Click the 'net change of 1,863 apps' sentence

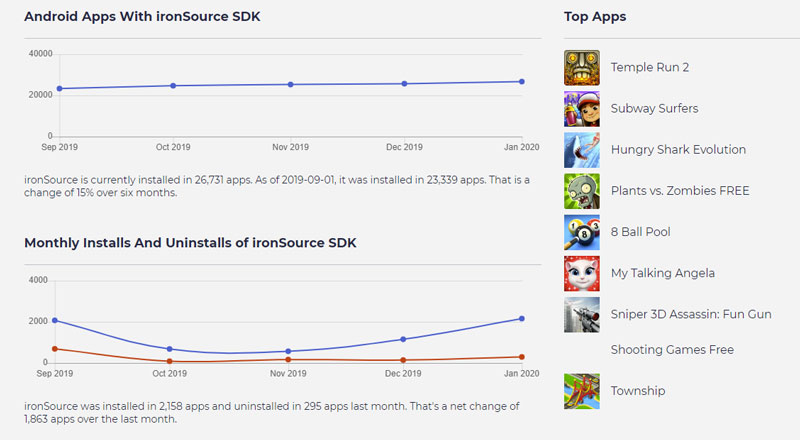(x=272, y=412)
